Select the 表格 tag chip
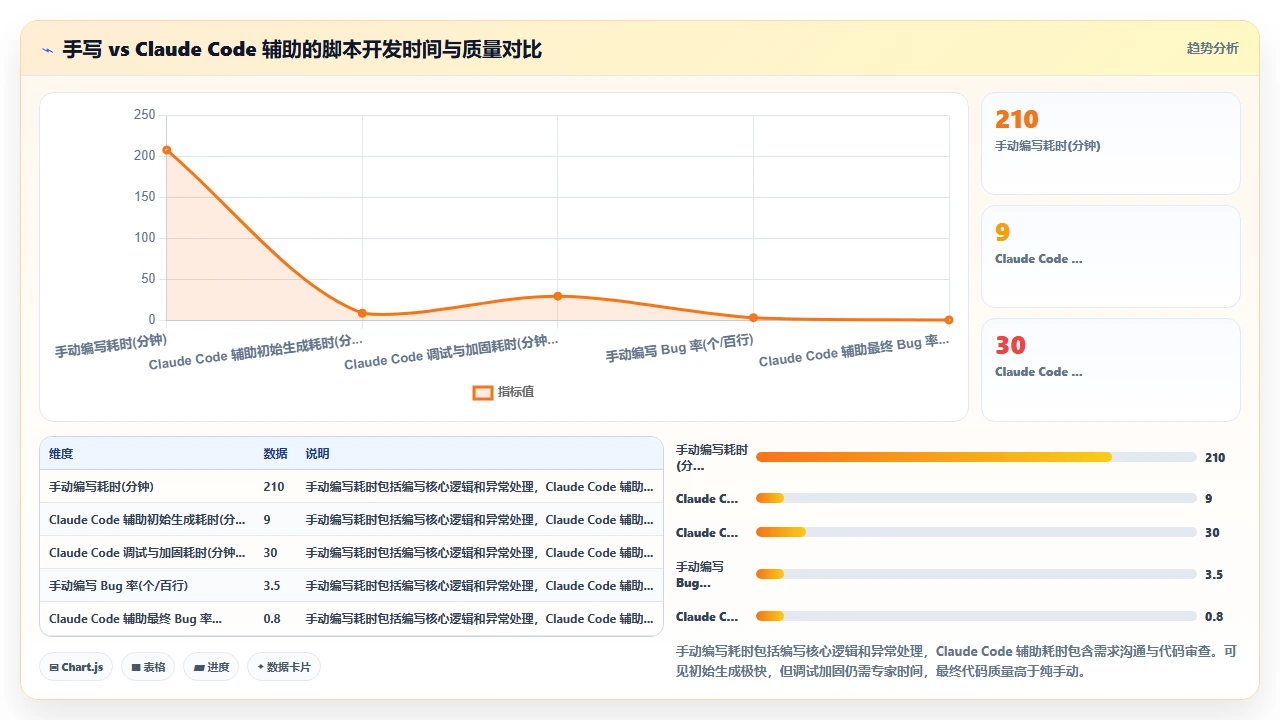Screen dimensions: 1280x720 148,667
